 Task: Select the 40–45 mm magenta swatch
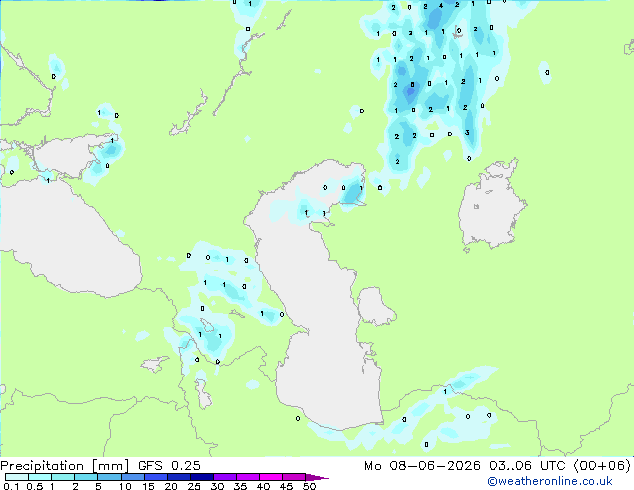pyautogui.click(x=271, y=477)
